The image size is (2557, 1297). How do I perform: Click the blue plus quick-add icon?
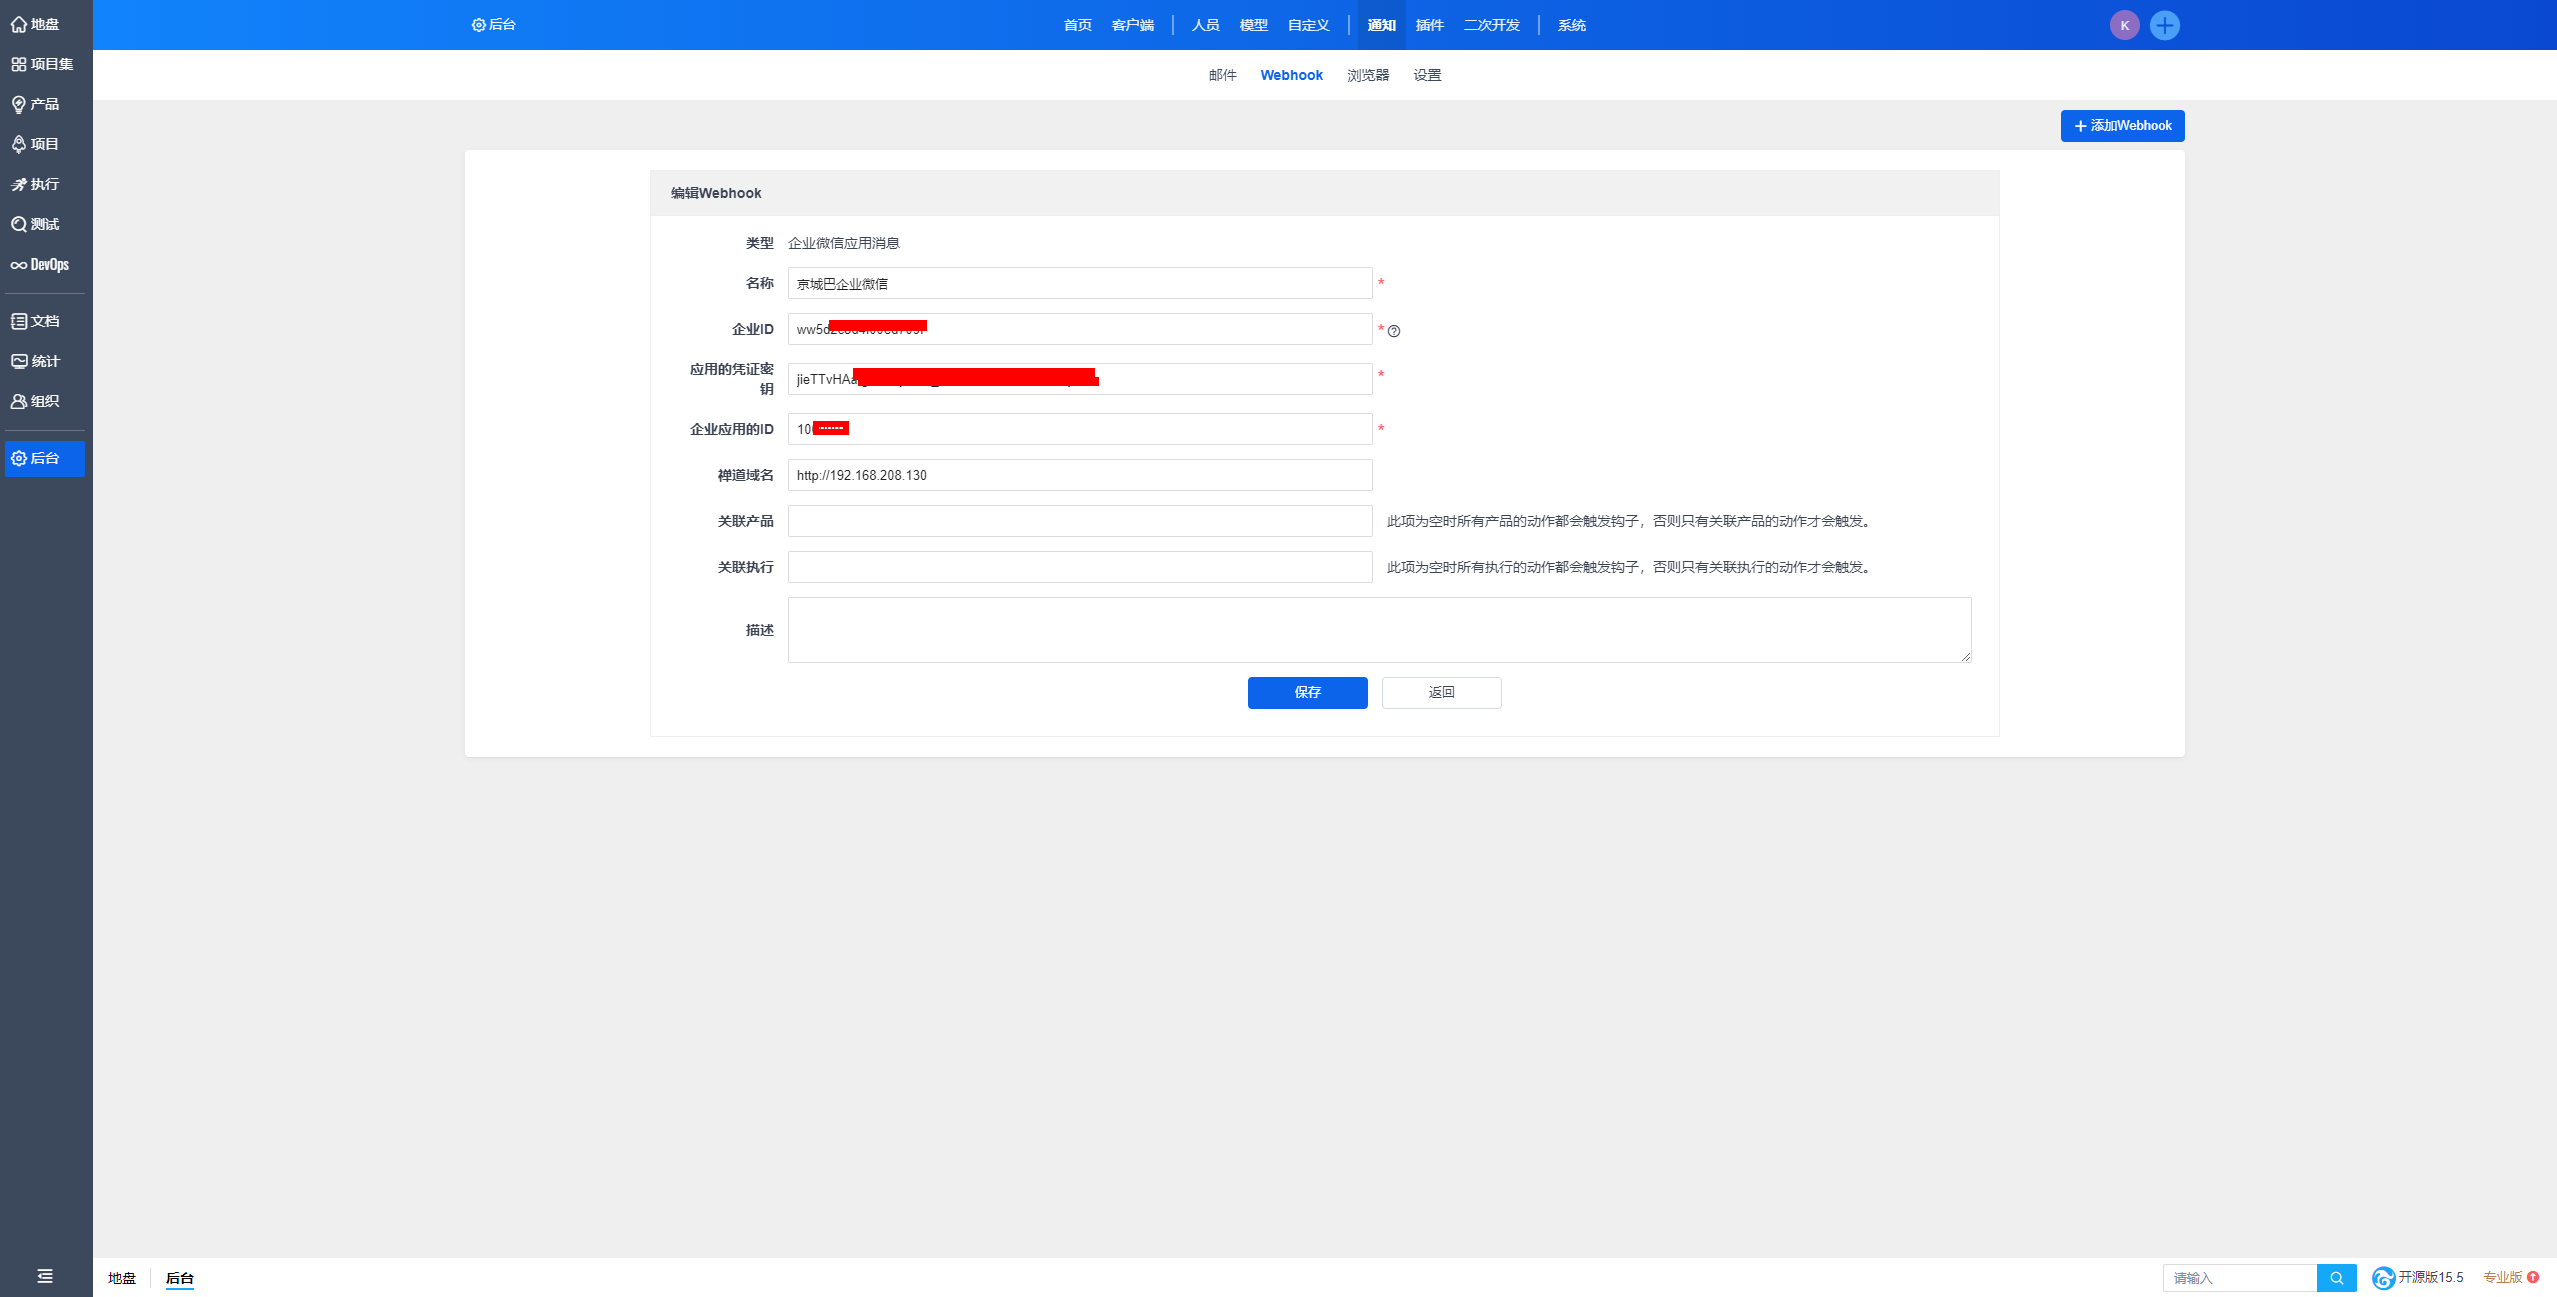click(2164, 25)
